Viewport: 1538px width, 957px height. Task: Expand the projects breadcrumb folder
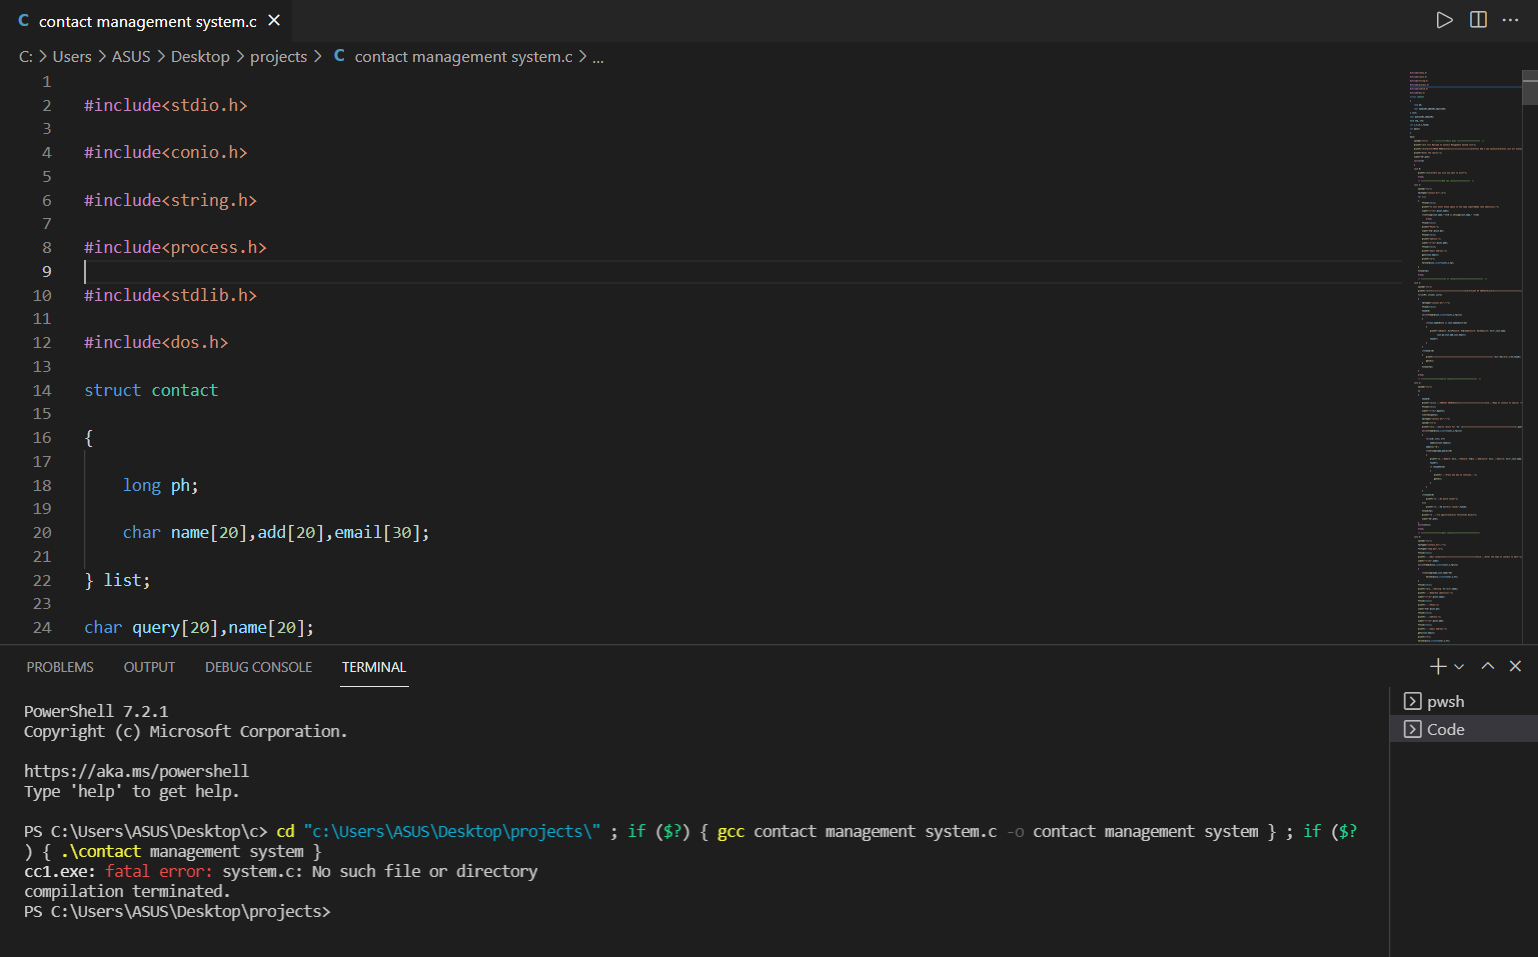click(278, 56)
